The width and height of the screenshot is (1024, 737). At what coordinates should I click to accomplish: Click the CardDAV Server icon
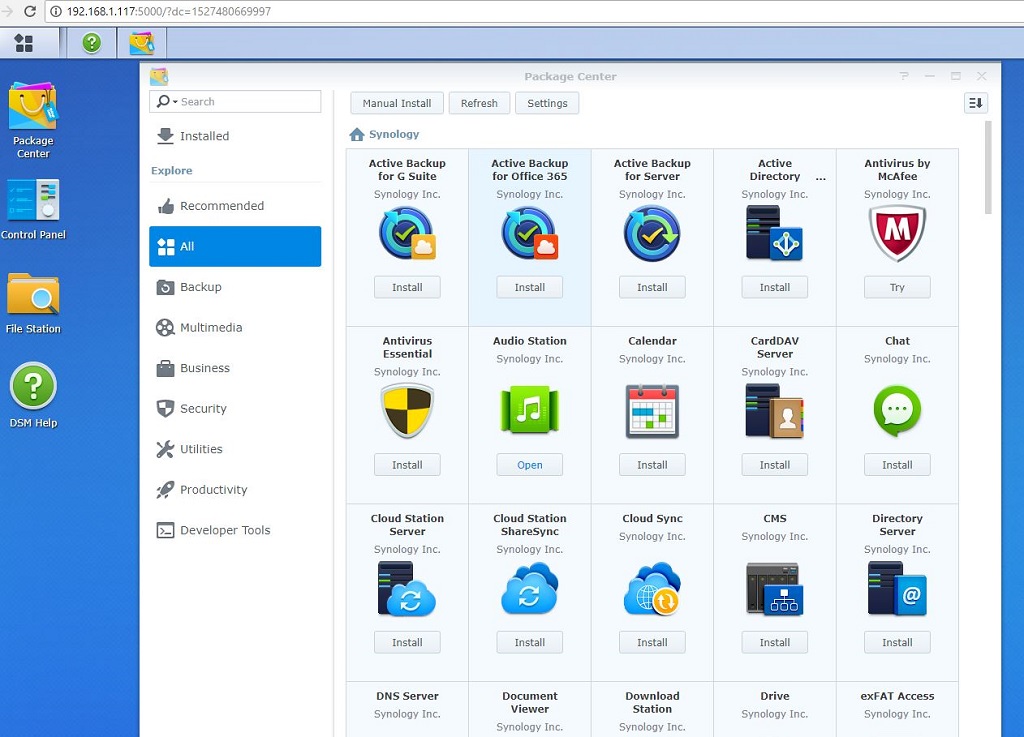[775, 411]
